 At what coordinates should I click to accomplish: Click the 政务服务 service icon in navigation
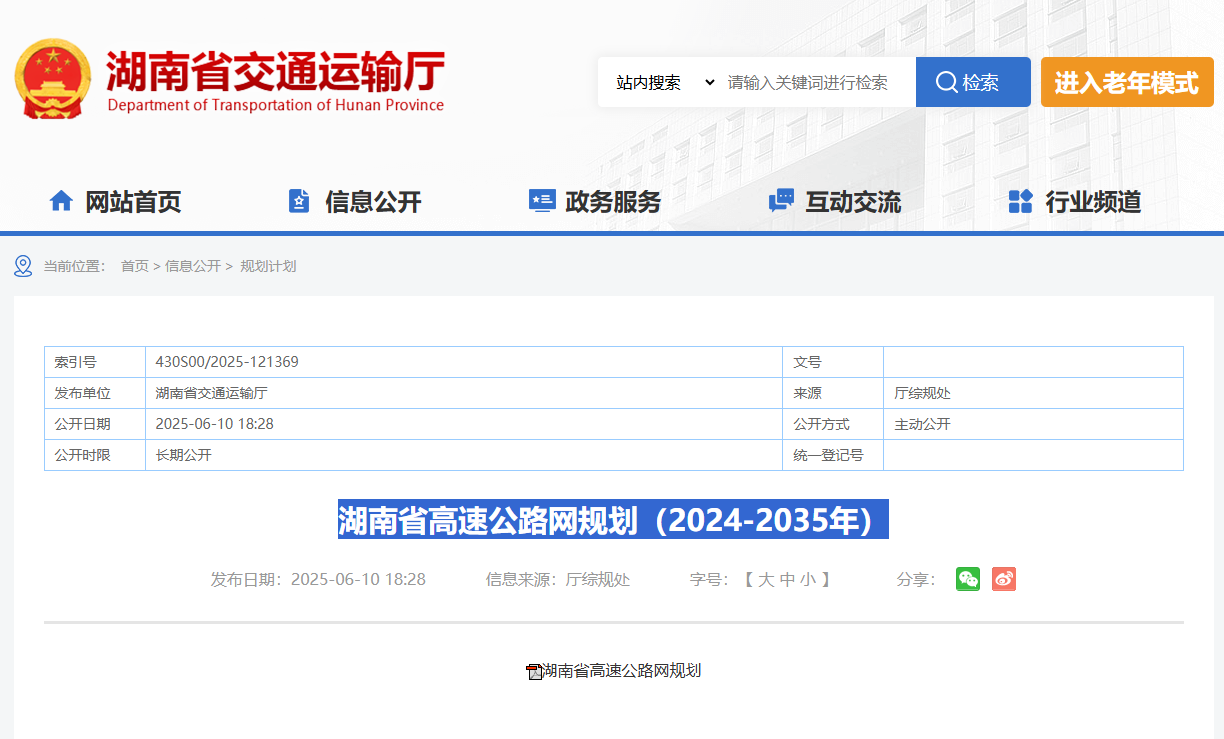(541, 200)
